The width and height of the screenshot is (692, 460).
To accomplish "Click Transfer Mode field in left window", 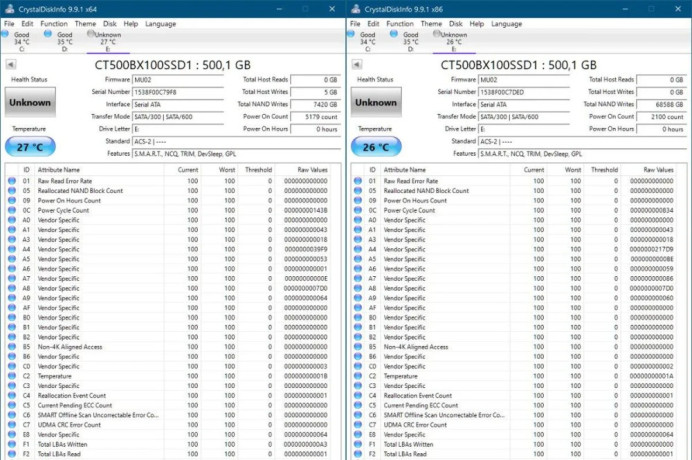I will tap(178, 117).
